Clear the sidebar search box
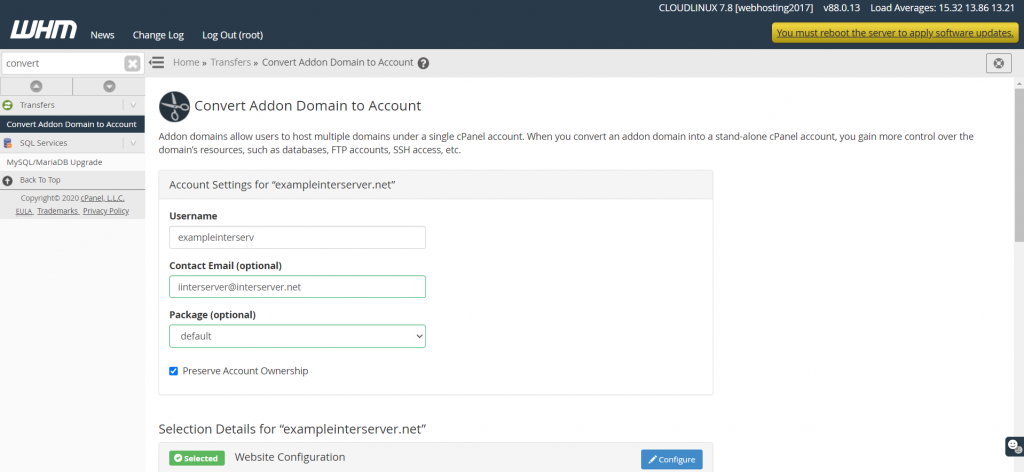The width and height of the screenshot is (1024, 472). pos(132,63)
